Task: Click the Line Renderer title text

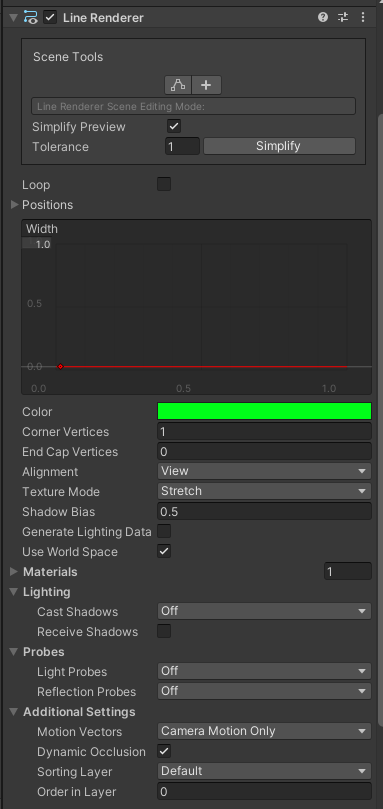Action: 103,18
